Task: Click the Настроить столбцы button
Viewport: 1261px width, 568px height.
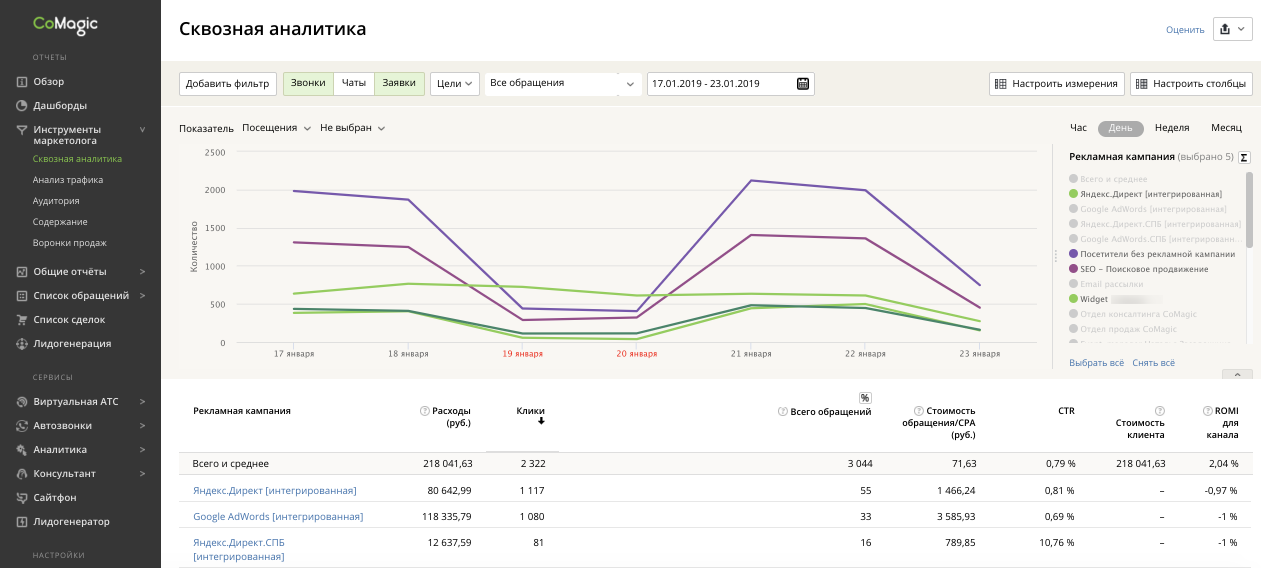Action: pyautogui.click(x=1191, y=84)
